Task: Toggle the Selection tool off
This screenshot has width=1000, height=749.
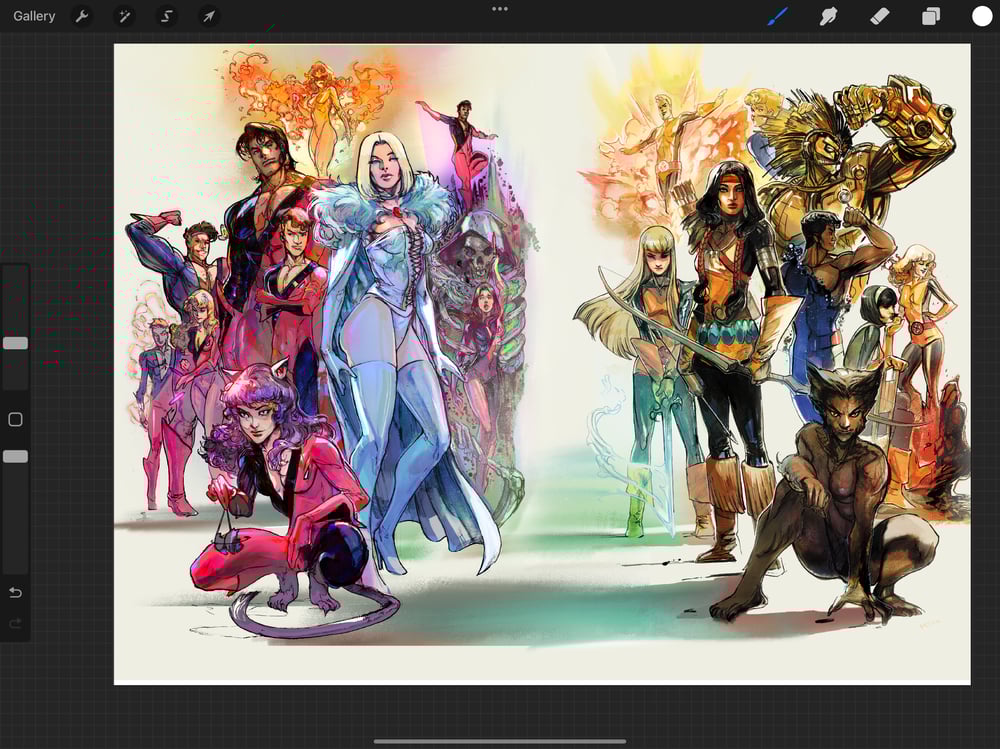Action: [166, 16]
